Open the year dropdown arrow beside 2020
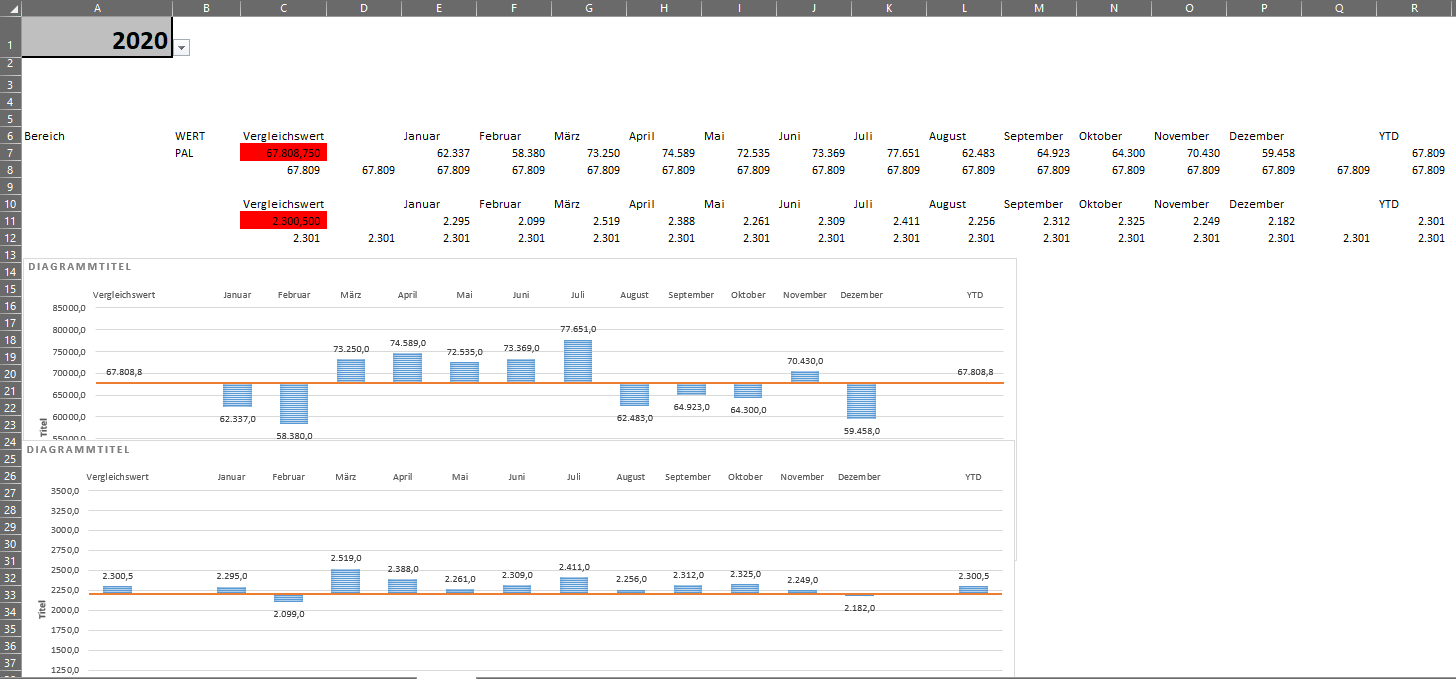 [x=181, y=47]
